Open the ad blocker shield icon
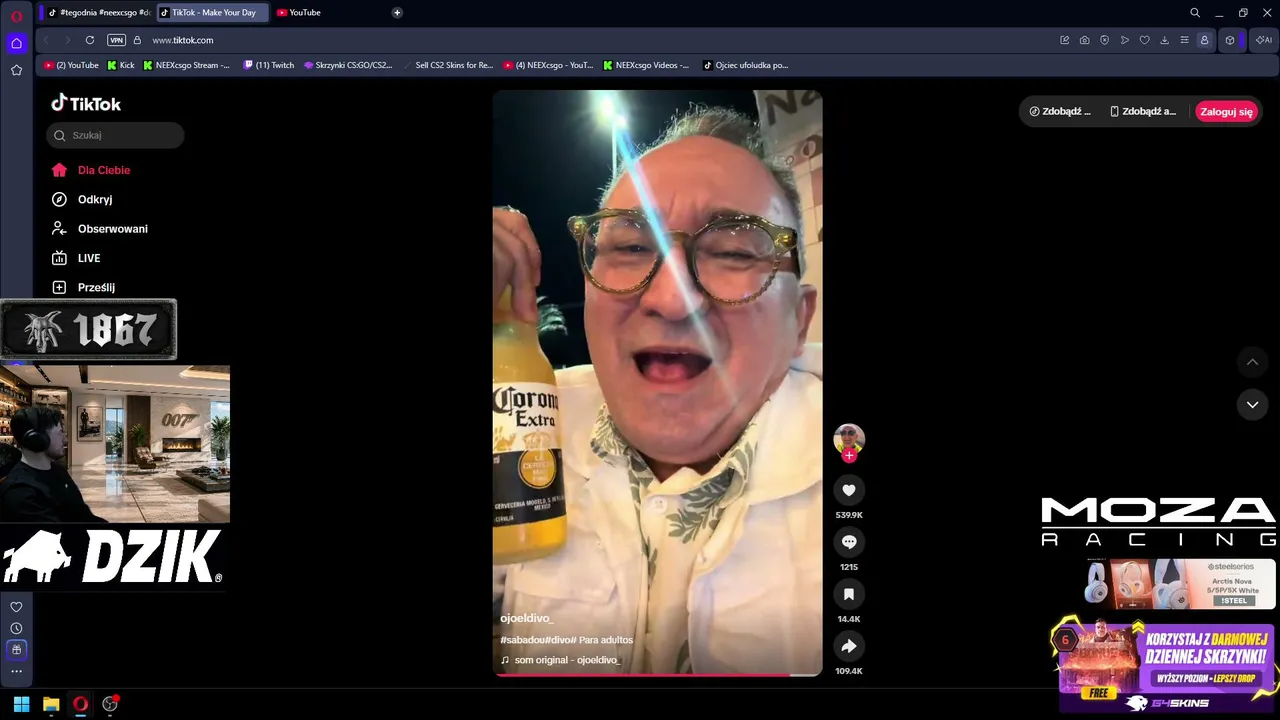Viewport: 1280px width, 720px height. point(1105,40)
